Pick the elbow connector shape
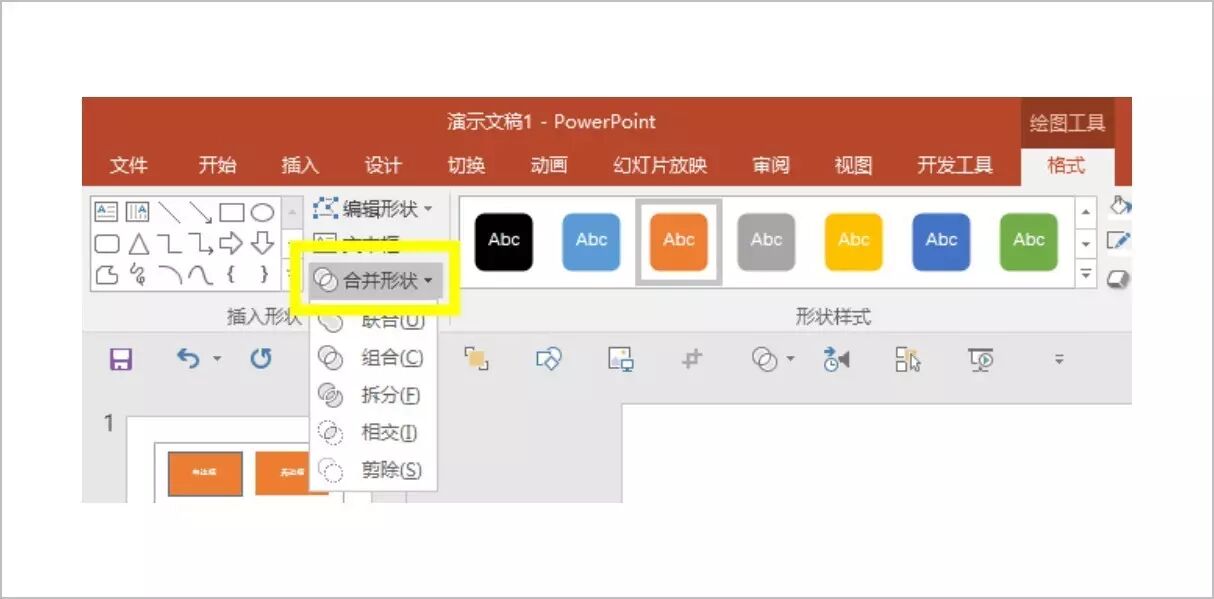Screen dimensions: 1214x599 (169, 243)
